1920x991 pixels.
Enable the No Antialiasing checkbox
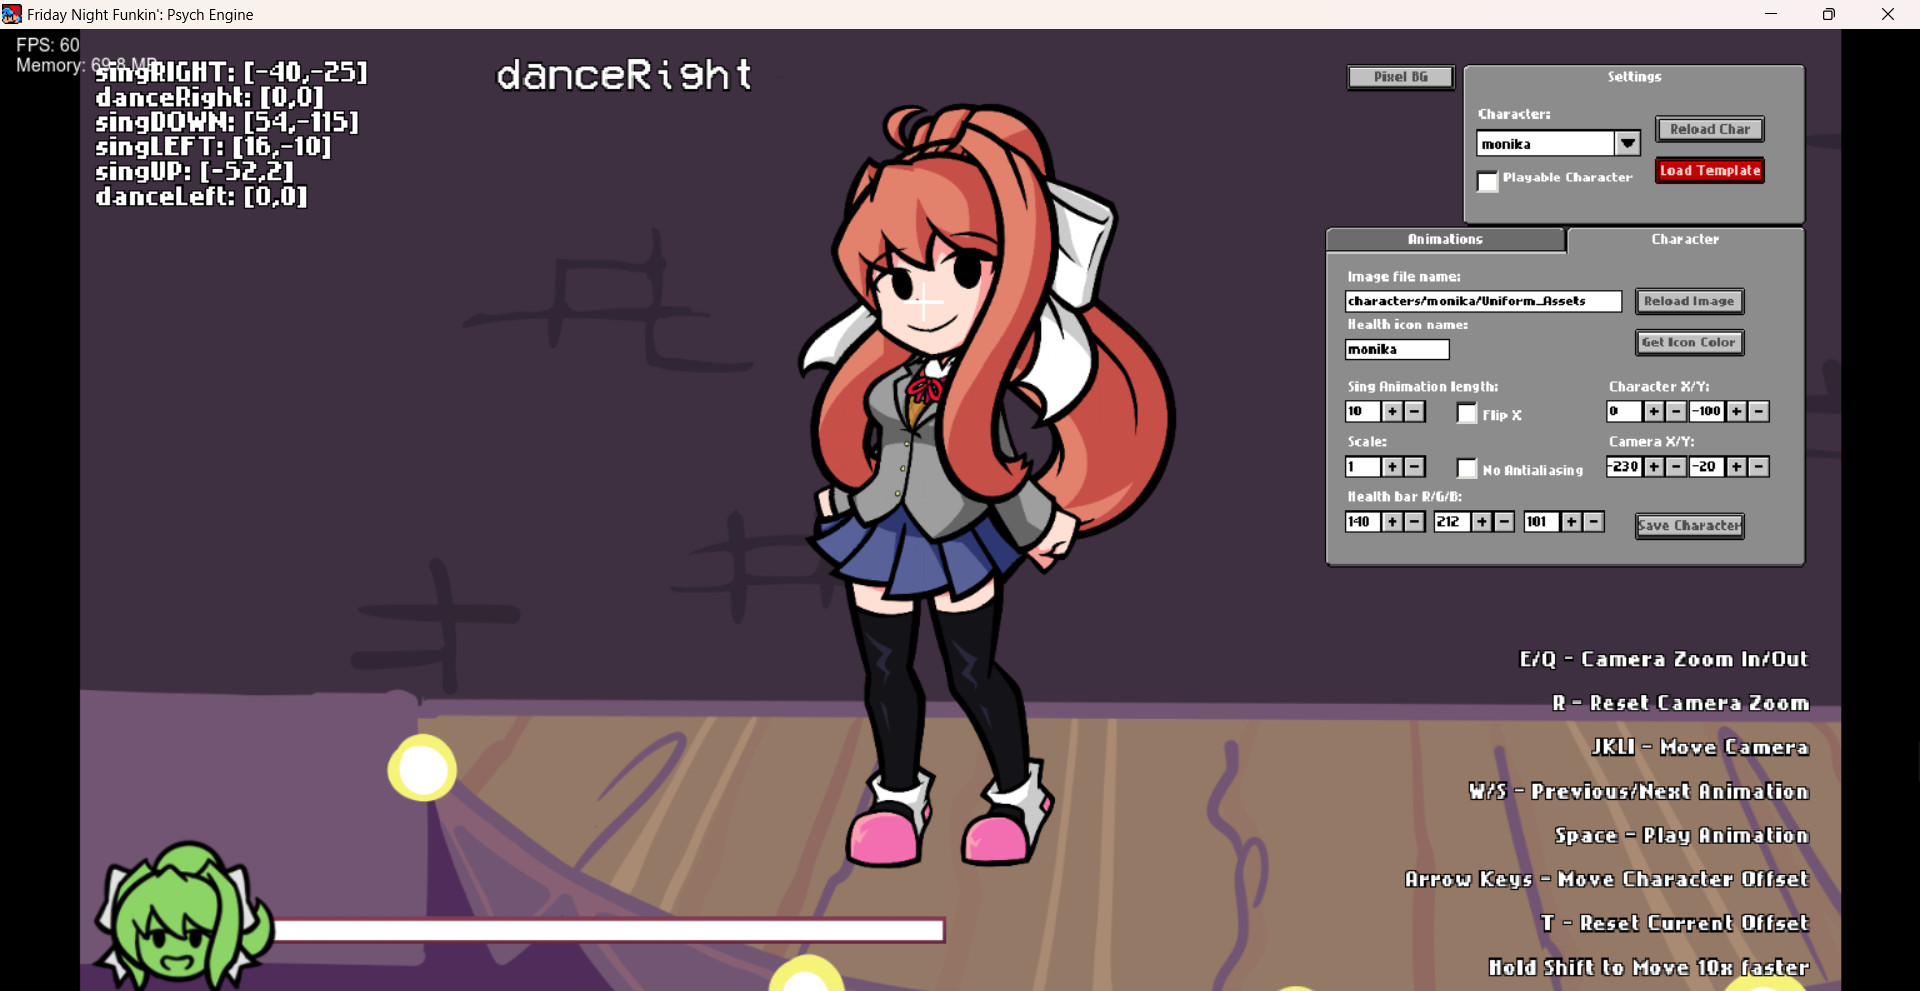[x=1467, y=468]
